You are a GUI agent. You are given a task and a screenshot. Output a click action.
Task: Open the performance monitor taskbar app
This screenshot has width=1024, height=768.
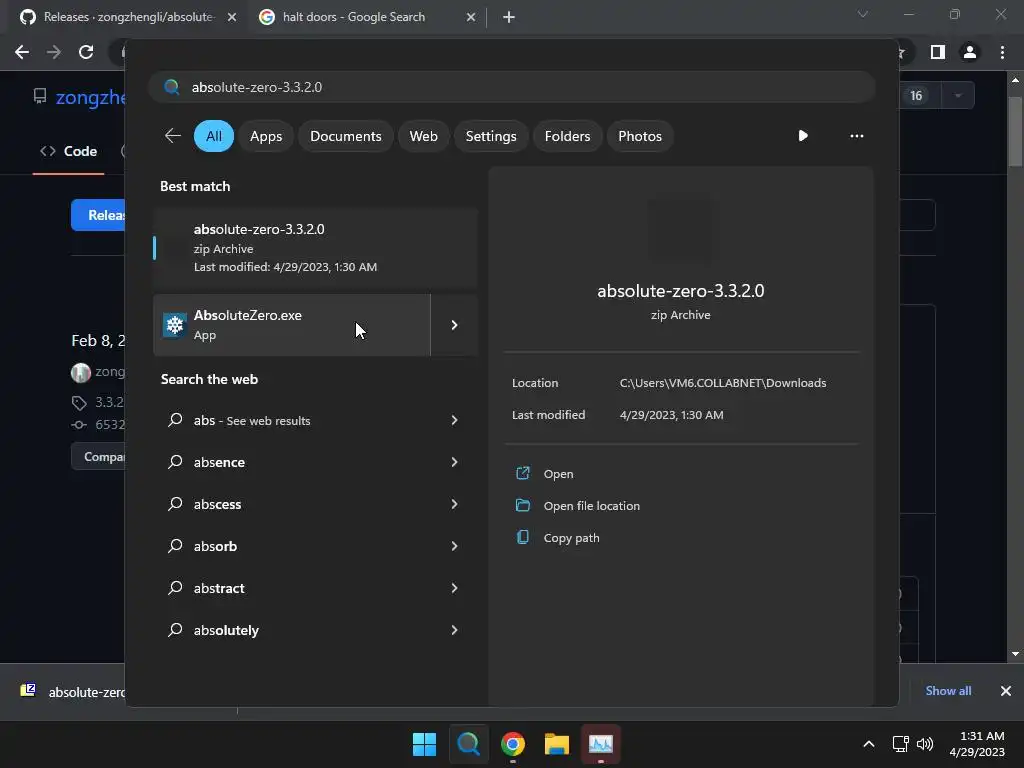[601, 744]
